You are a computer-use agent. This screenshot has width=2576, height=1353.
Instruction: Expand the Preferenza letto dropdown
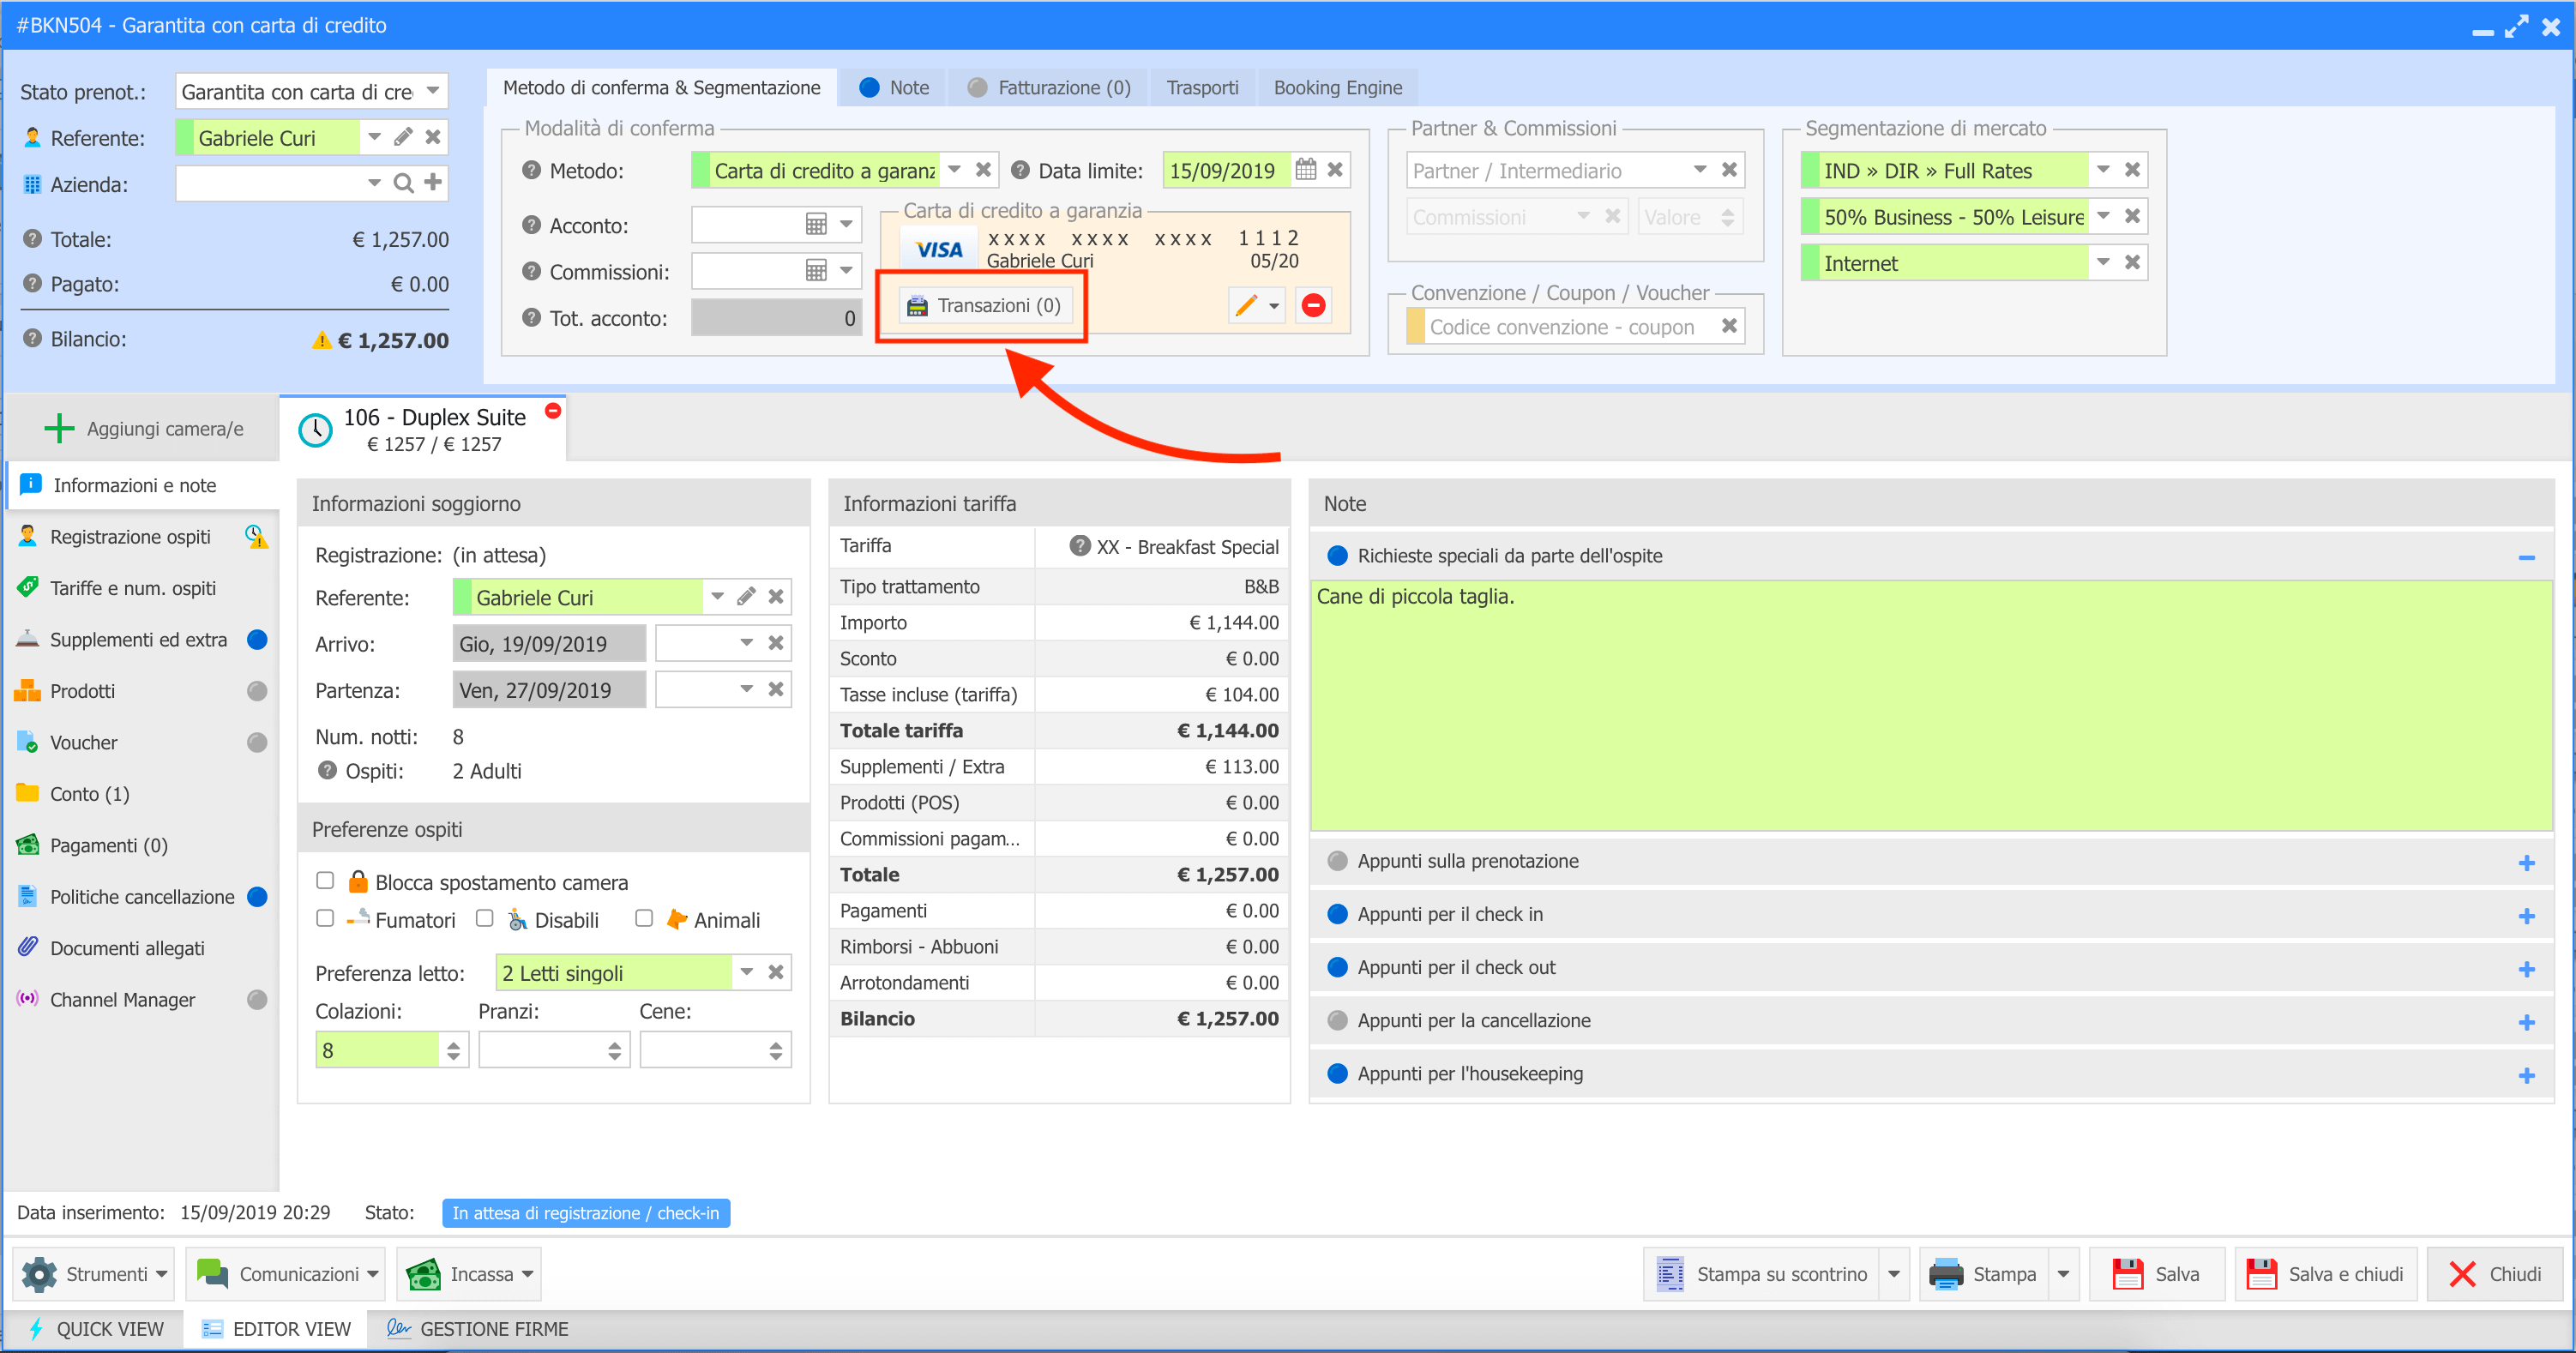(746, 972)
